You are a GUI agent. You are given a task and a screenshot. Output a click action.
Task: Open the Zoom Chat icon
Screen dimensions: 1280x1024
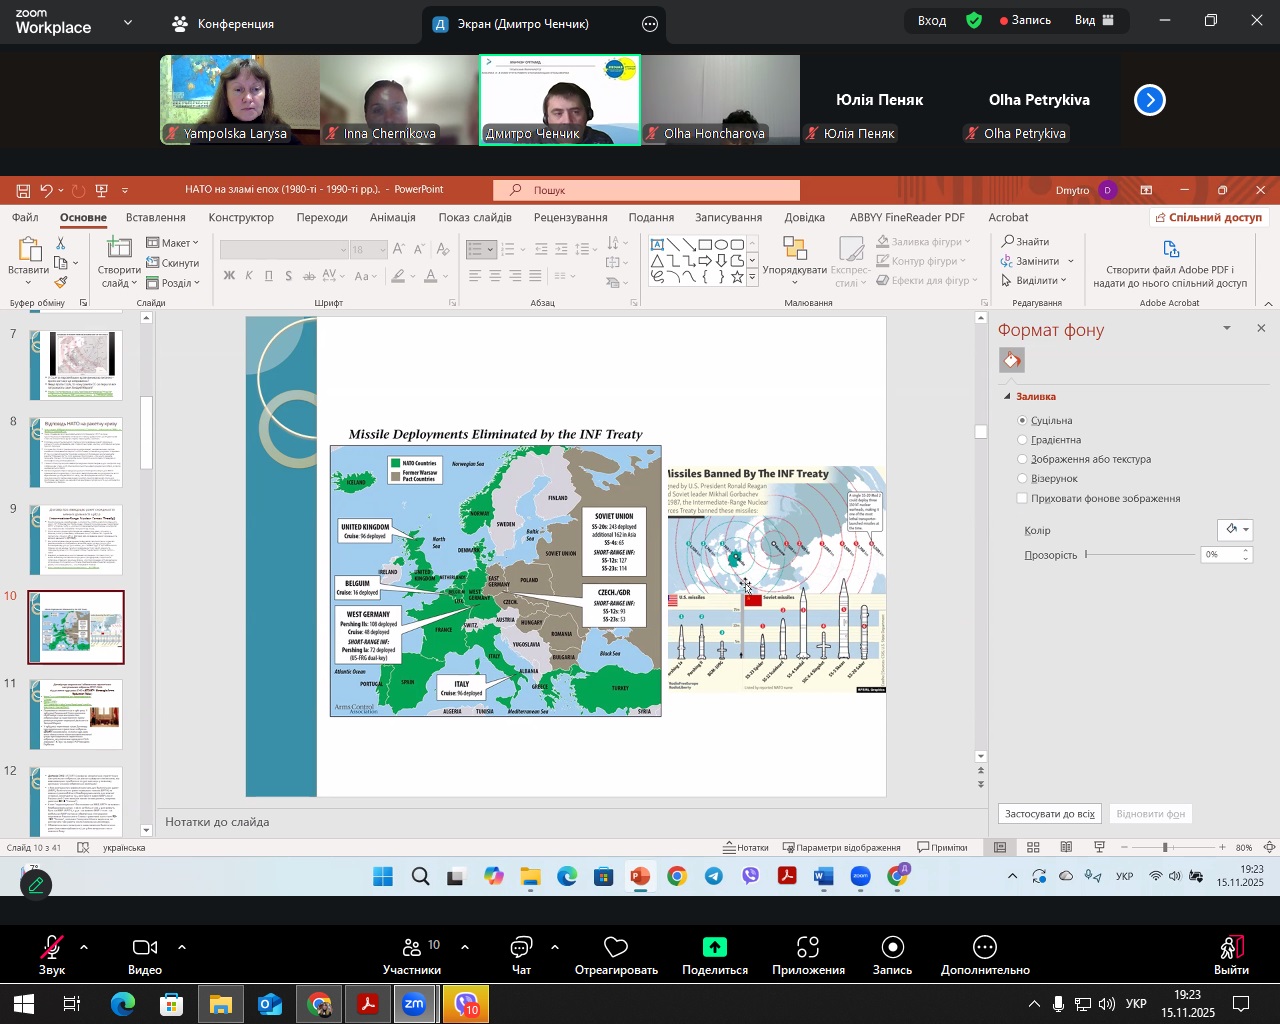tap(521, 948)
